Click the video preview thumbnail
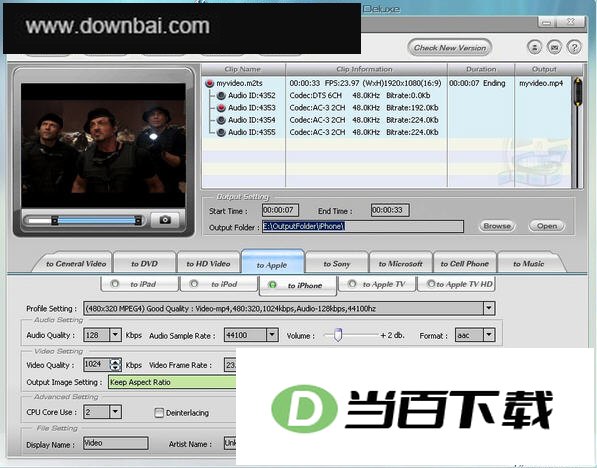The width and height of the screenshot is (597, 468). [x=103, y=145]
